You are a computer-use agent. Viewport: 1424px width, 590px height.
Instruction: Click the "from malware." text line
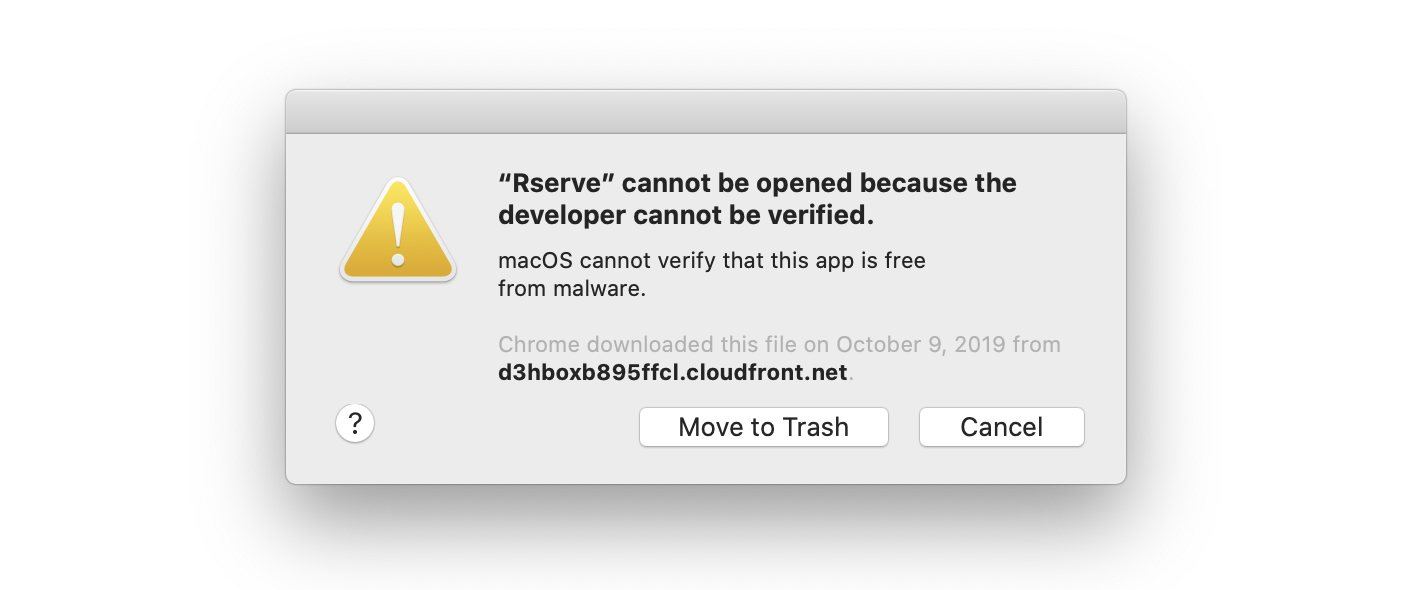coord(573,290)
